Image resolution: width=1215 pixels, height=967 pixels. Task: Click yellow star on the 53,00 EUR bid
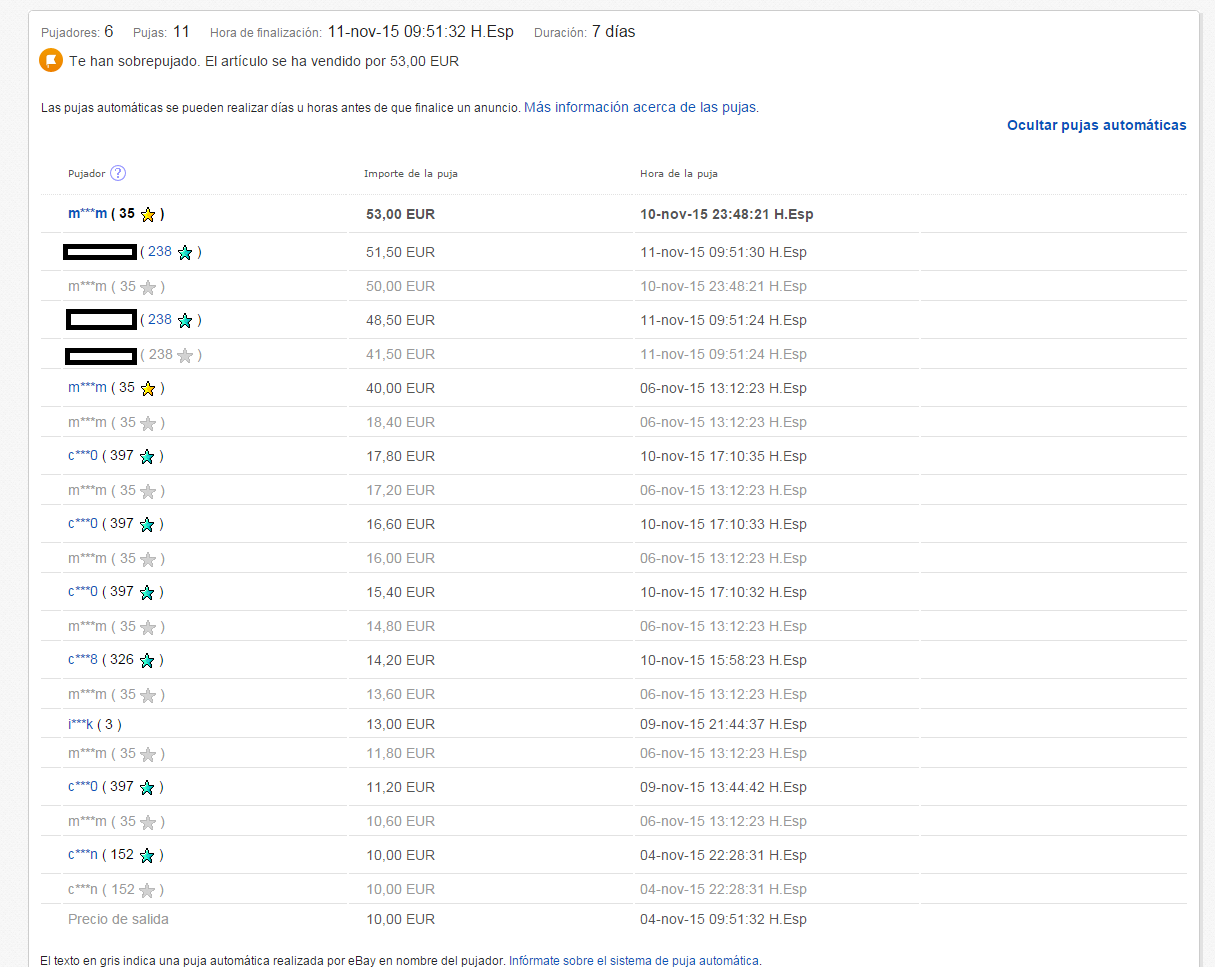[148, 214]
